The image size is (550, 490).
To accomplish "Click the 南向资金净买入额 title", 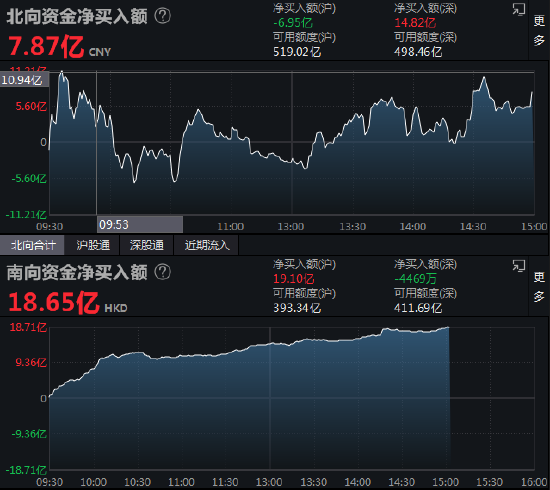I will (x=77, y=272).
